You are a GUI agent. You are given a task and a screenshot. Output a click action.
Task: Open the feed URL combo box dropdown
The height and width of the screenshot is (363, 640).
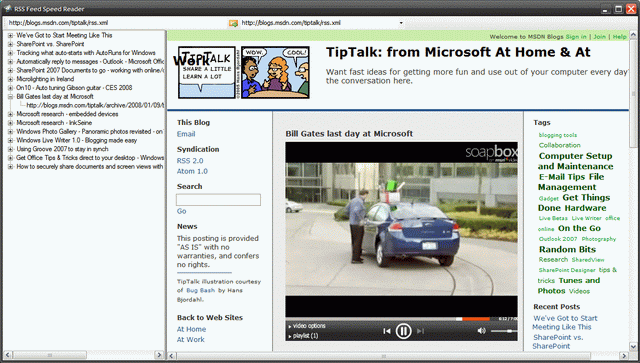click(x=401, y=23)
